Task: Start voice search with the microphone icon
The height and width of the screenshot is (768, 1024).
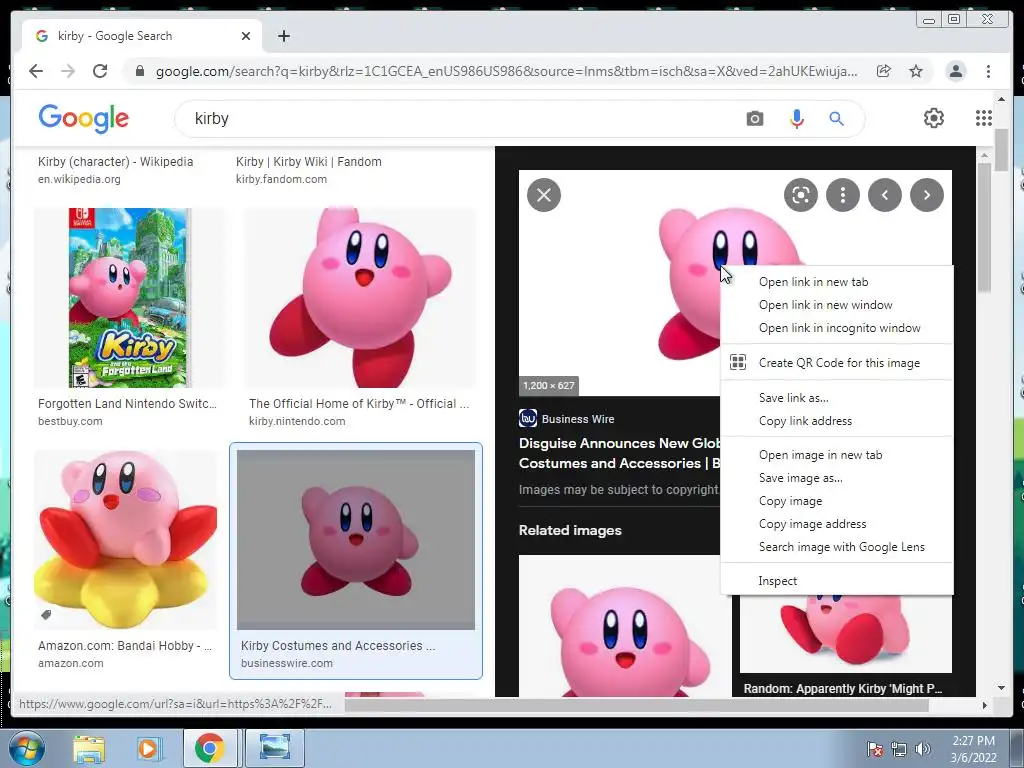Action: click(x=796, y=119)
